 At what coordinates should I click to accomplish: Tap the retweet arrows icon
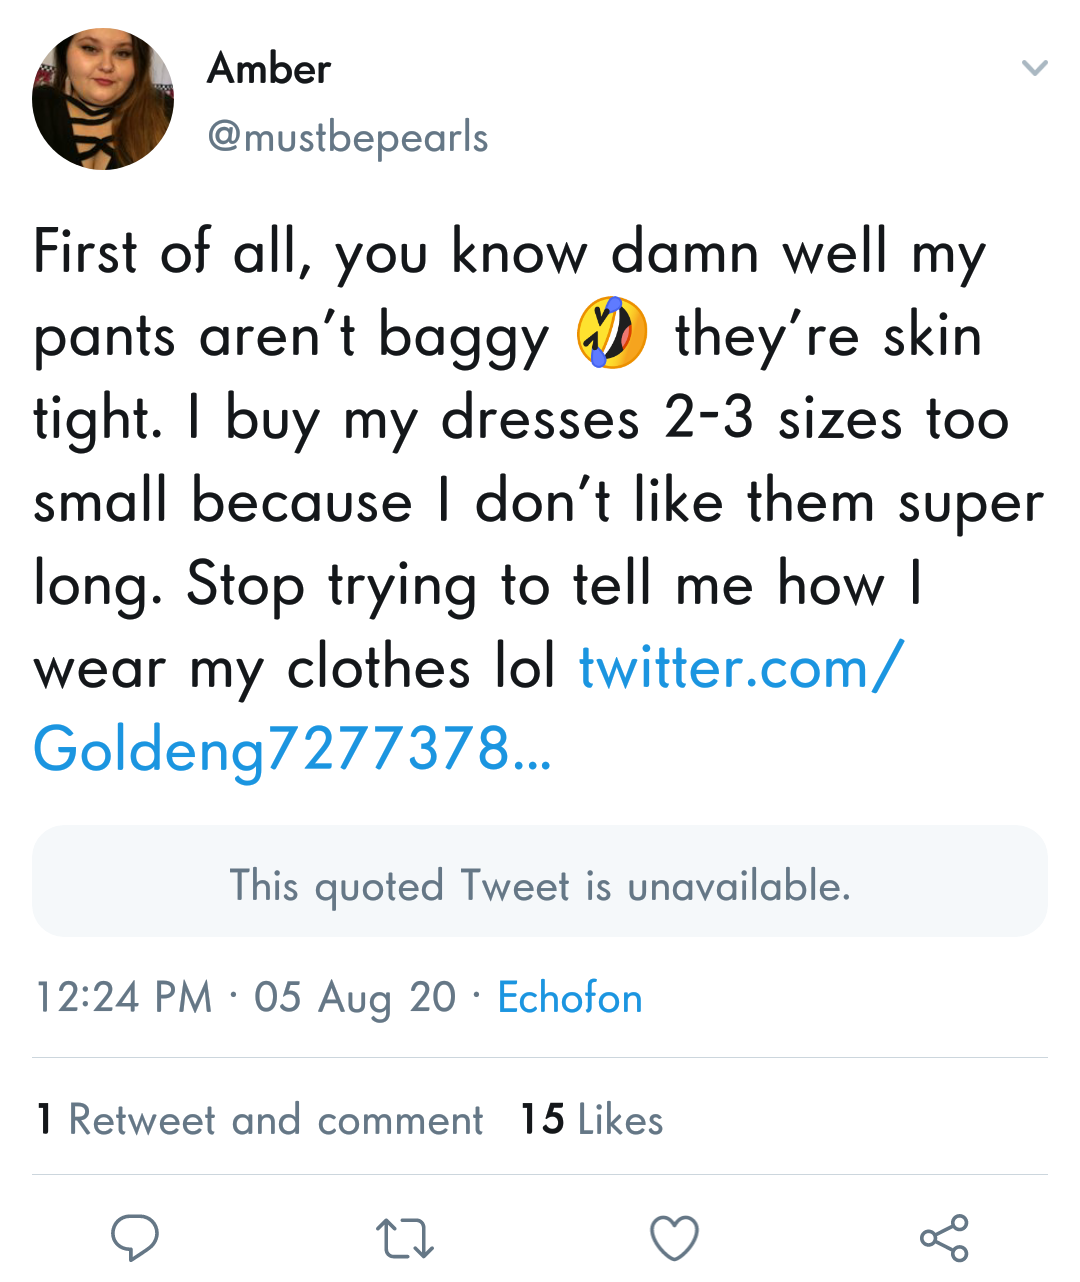(x=404, y=1238)
